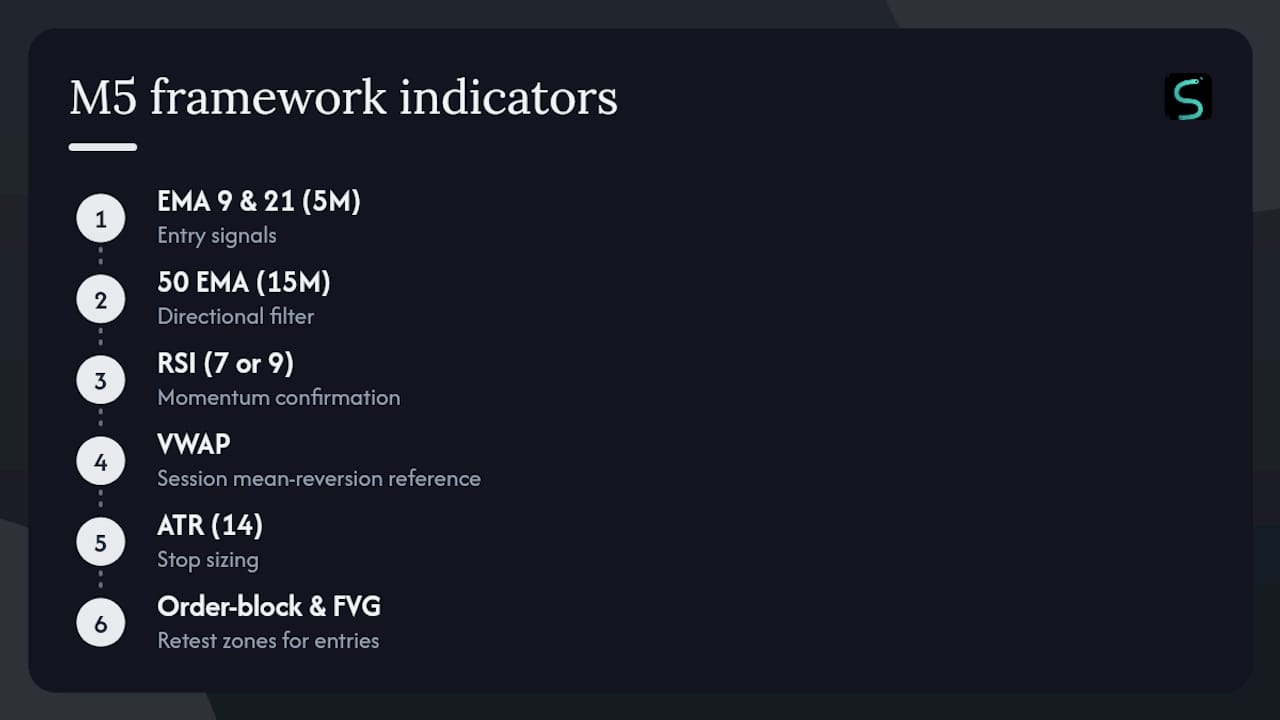Select the number 5 circle marker
Viewport: 1280px width, 720px height.
click(x=100, y=543)
